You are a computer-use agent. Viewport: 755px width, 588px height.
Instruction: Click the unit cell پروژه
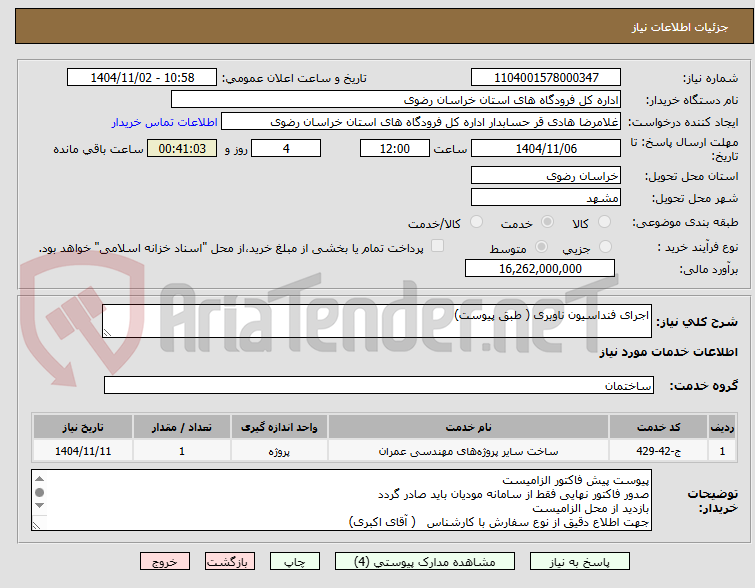point(279,451)
